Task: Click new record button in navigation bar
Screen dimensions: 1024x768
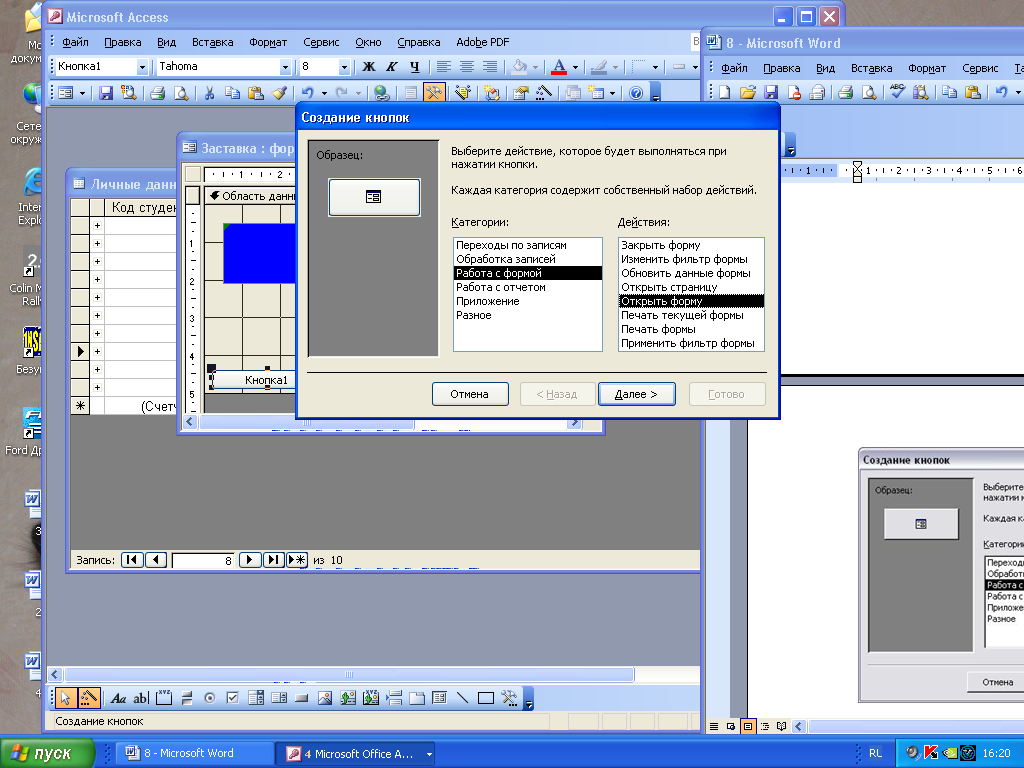Action: pos(296,560)
